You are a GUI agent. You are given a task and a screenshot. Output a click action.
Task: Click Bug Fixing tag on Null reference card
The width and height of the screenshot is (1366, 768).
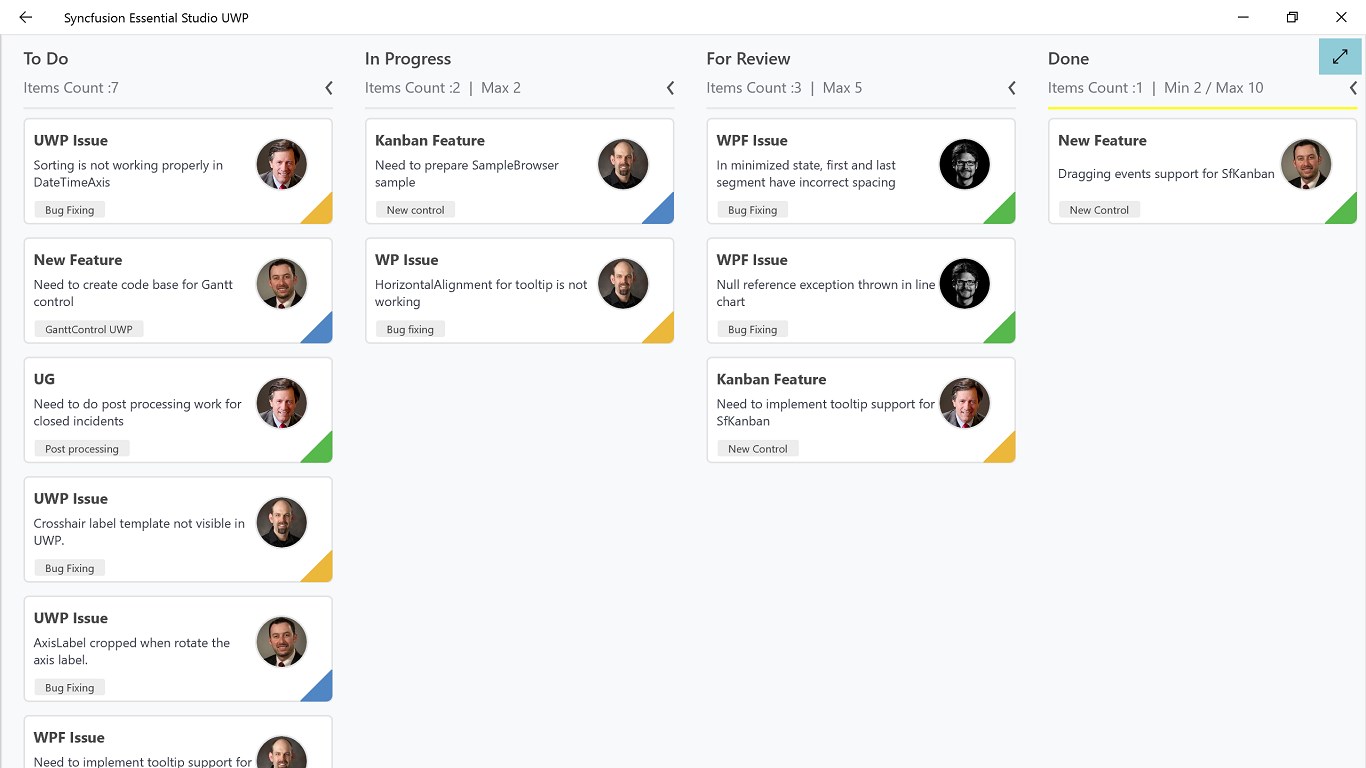click(x=753, y=329)
